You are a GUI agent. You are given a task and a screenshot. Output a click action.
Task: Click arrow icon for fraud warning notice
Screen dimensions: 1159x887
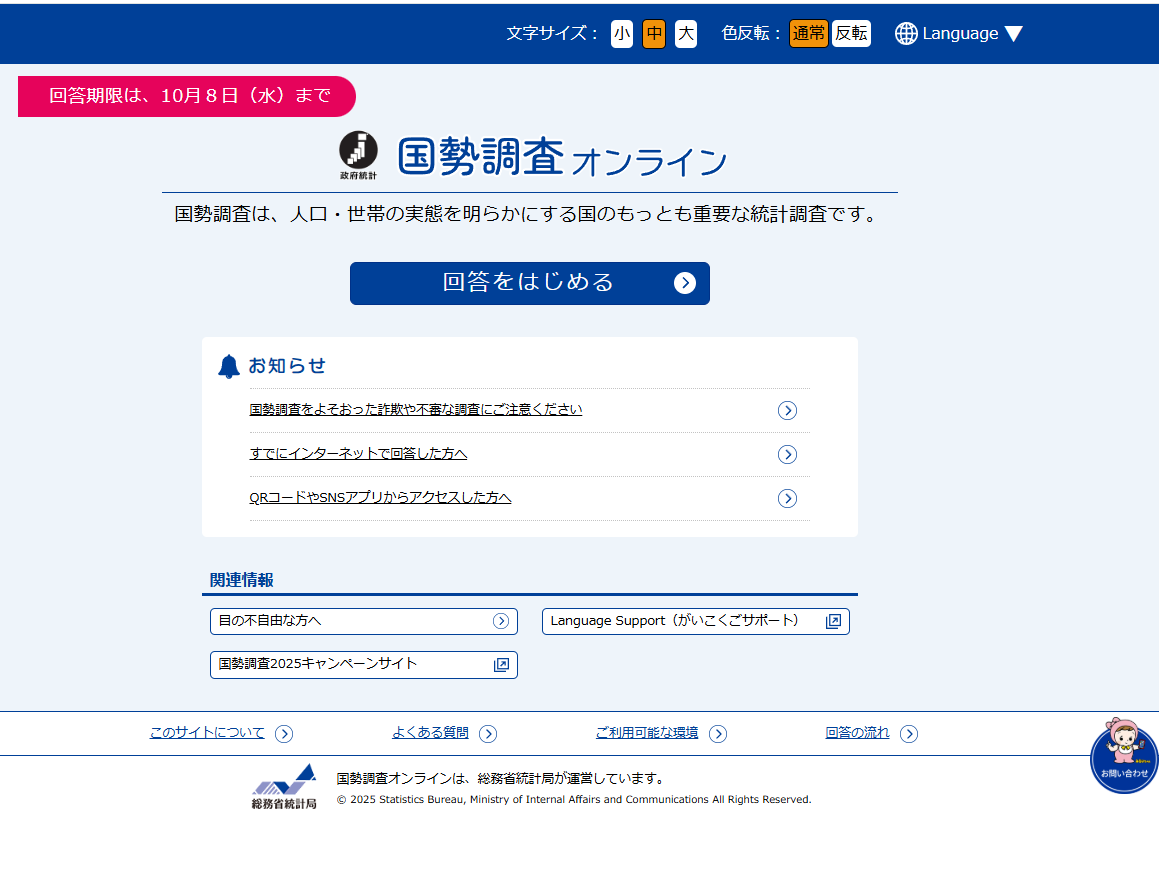pos(787,410)
